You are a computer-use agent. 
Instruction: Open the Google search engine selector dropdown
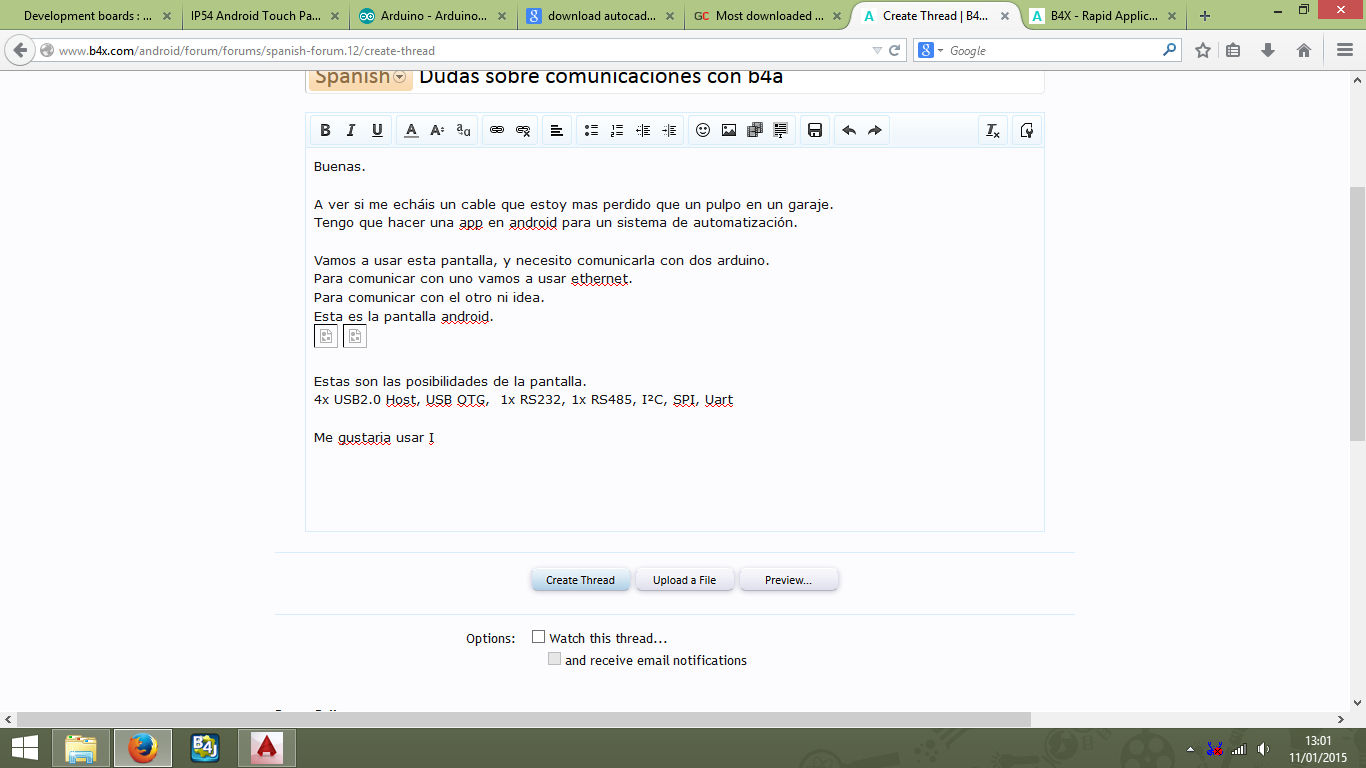pos(931,50)
